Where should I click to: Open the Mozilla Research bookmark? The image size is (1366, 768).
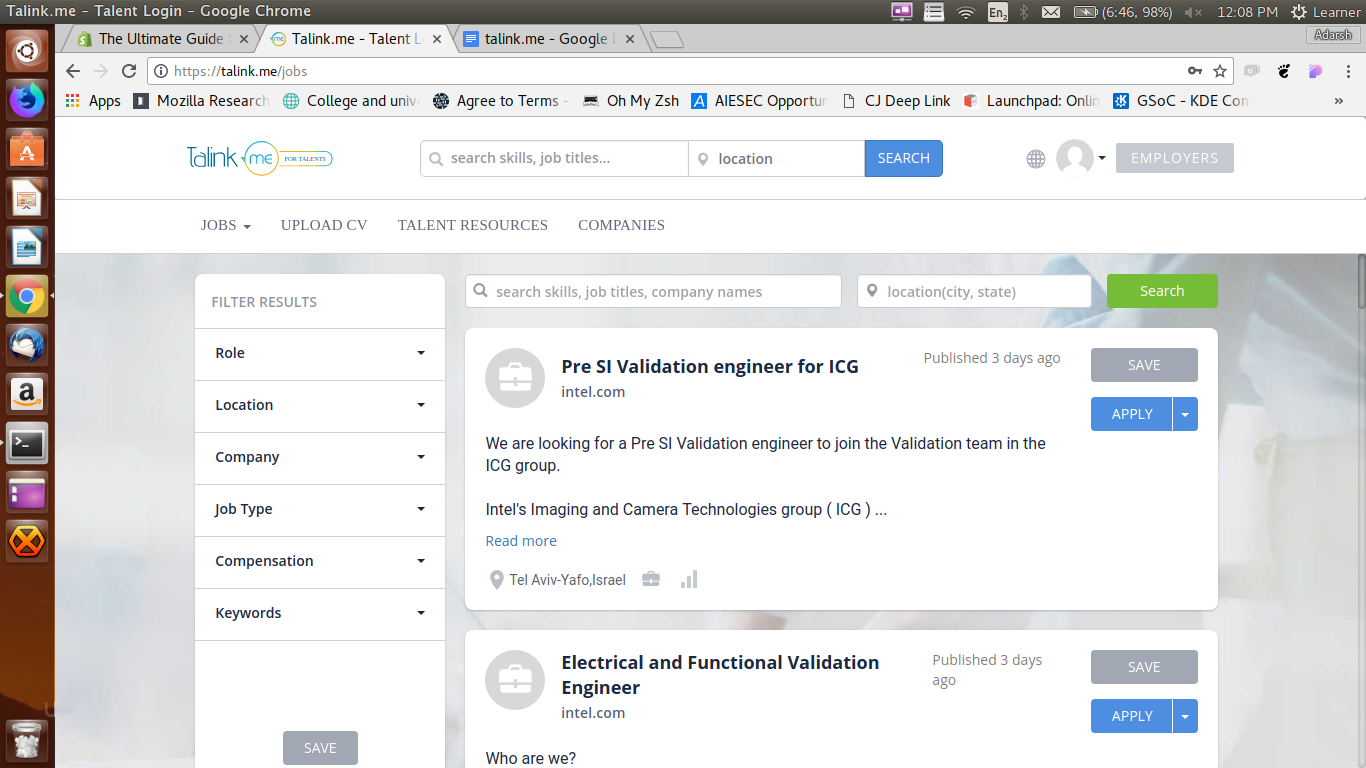201,101
